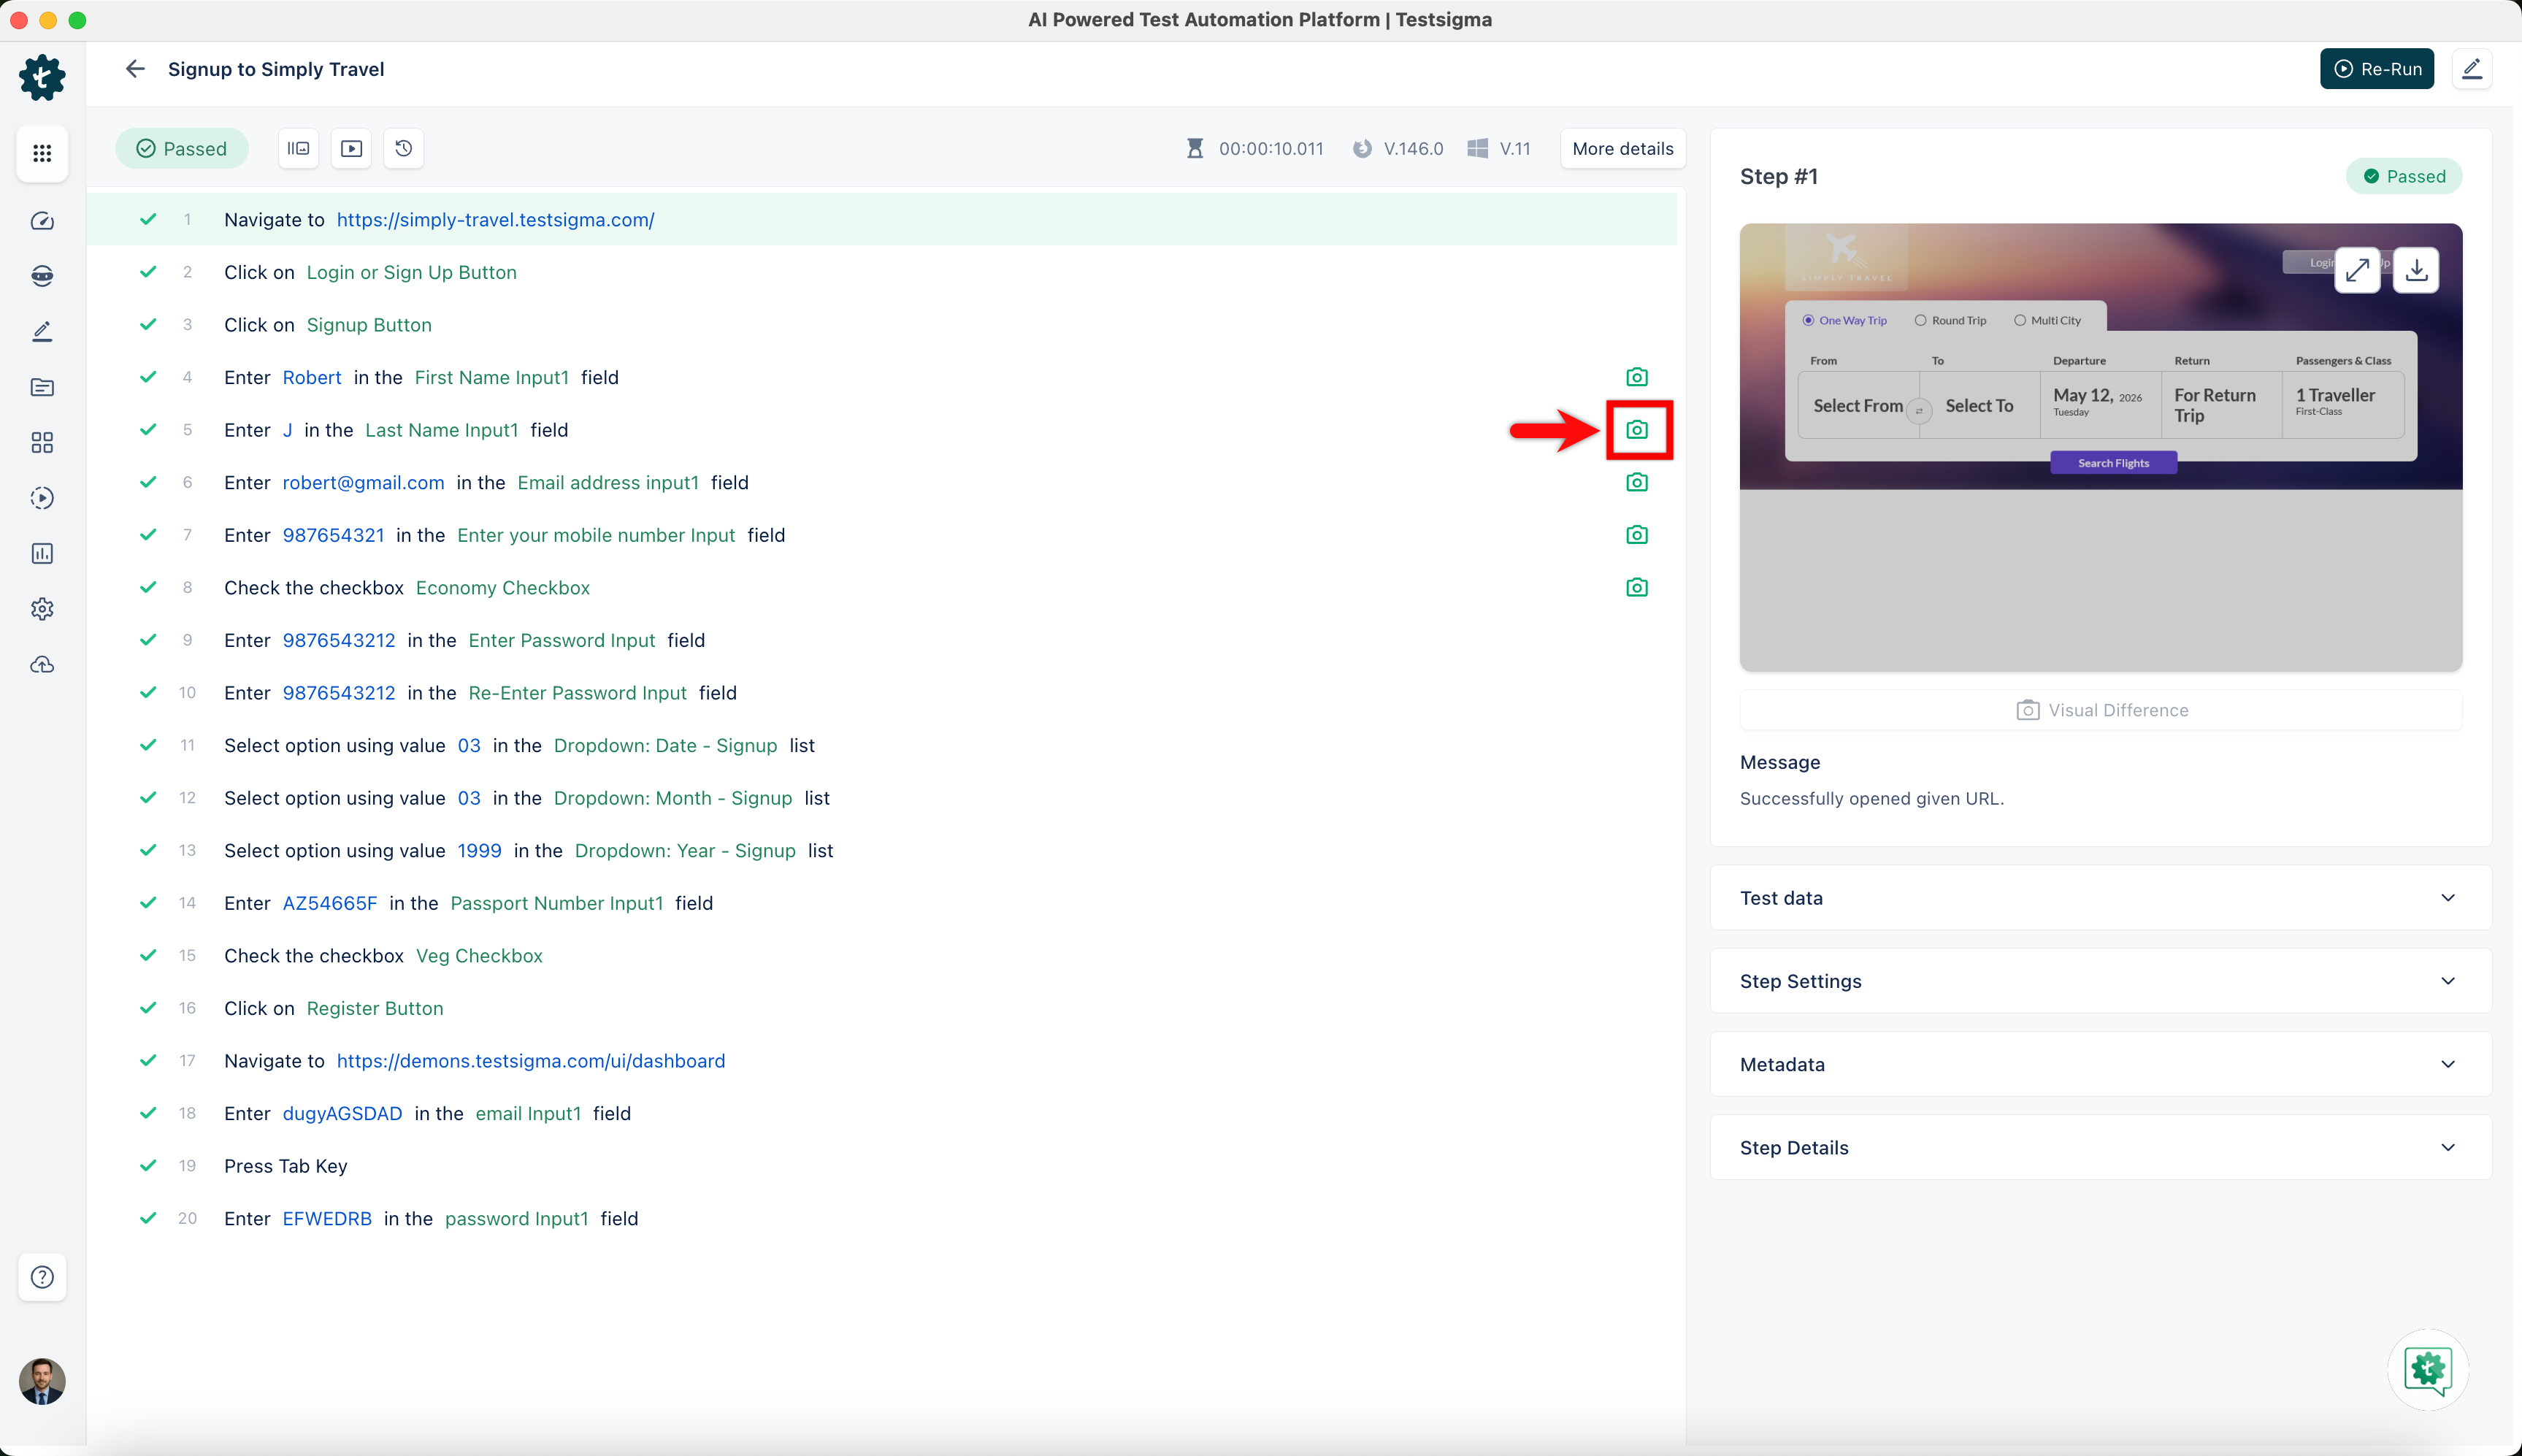Open the user profile avatar

click(x=42, y=1381)
